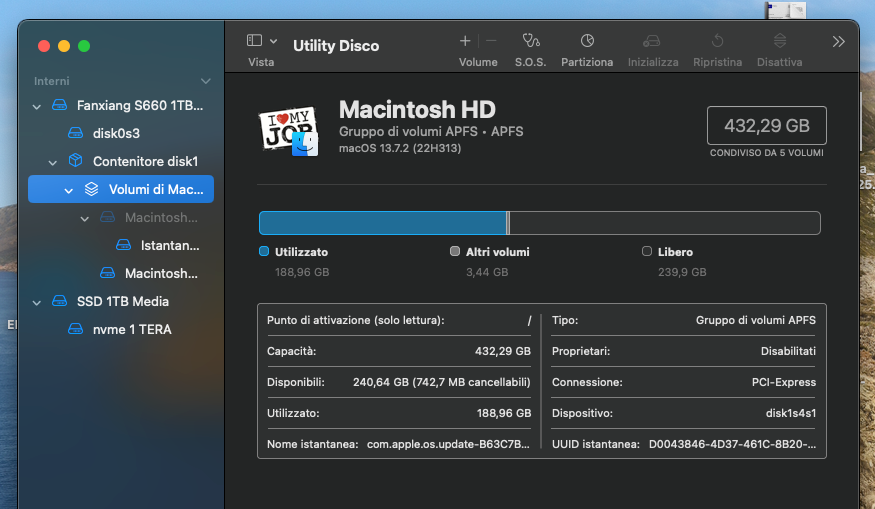Collapse the dimmed Macintosh... volume chevron
The image size is (875, 509).
pos(84,218)
